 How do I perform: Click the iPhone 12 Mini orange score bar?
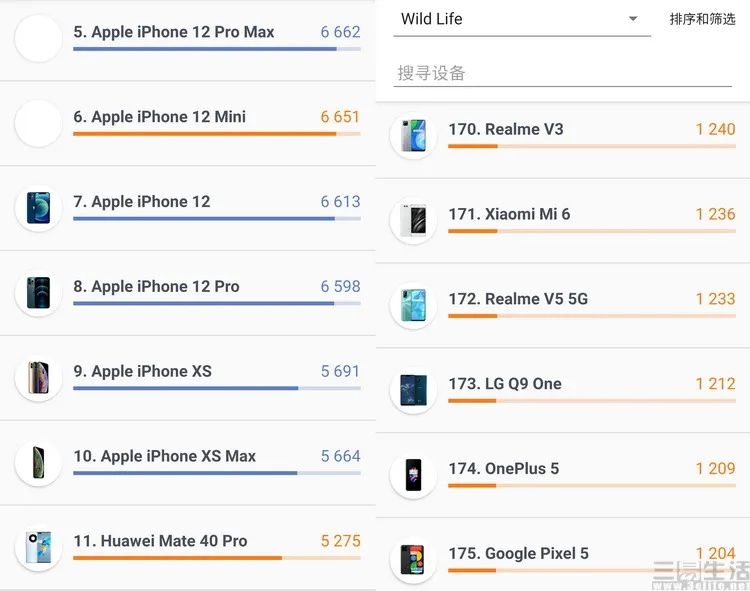click(x=205, y=134)
